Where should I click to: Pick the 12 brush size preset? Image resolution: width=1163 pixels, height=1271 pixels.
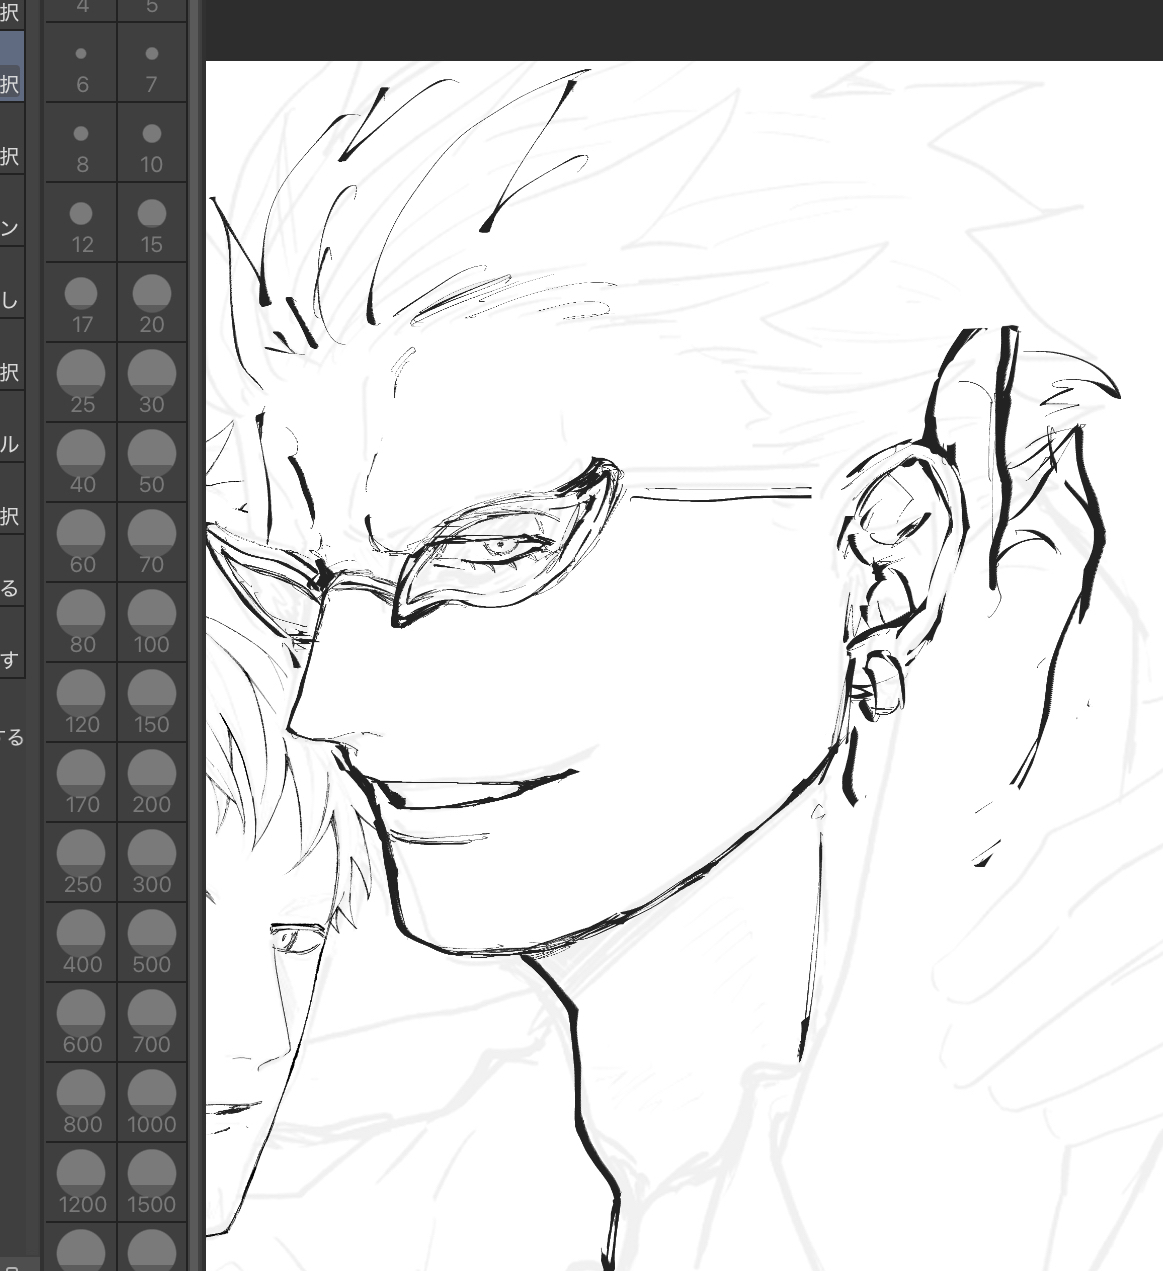[82, 224]
